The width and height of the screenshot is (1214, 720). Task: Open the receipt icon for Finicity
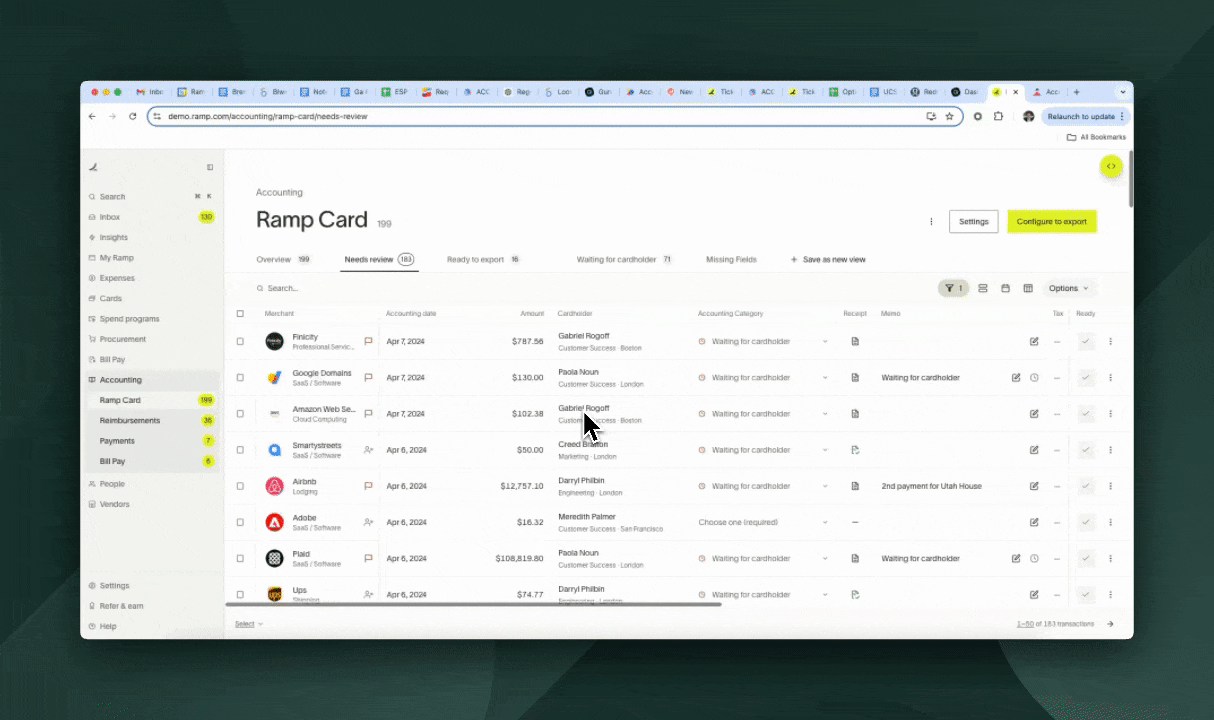click(x=855, y=341)
